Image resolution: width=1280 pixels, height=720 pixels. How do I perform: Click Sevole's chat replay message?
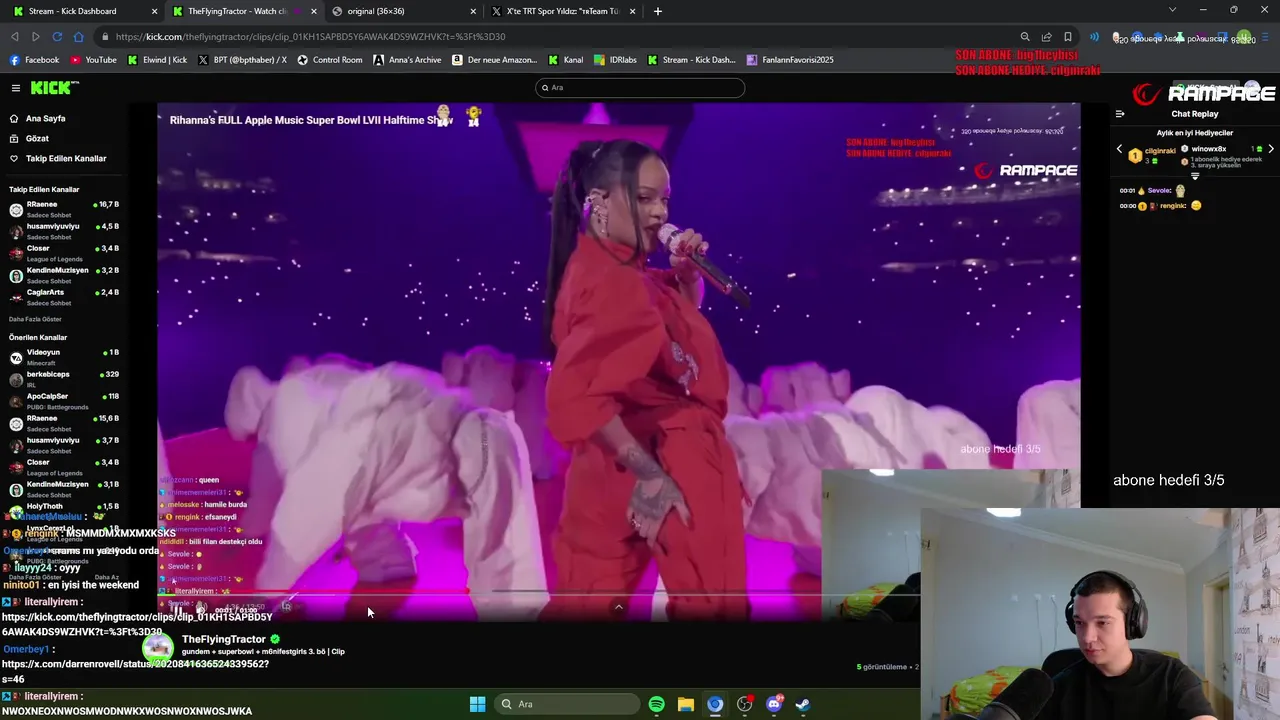(x=1153, y=190)
